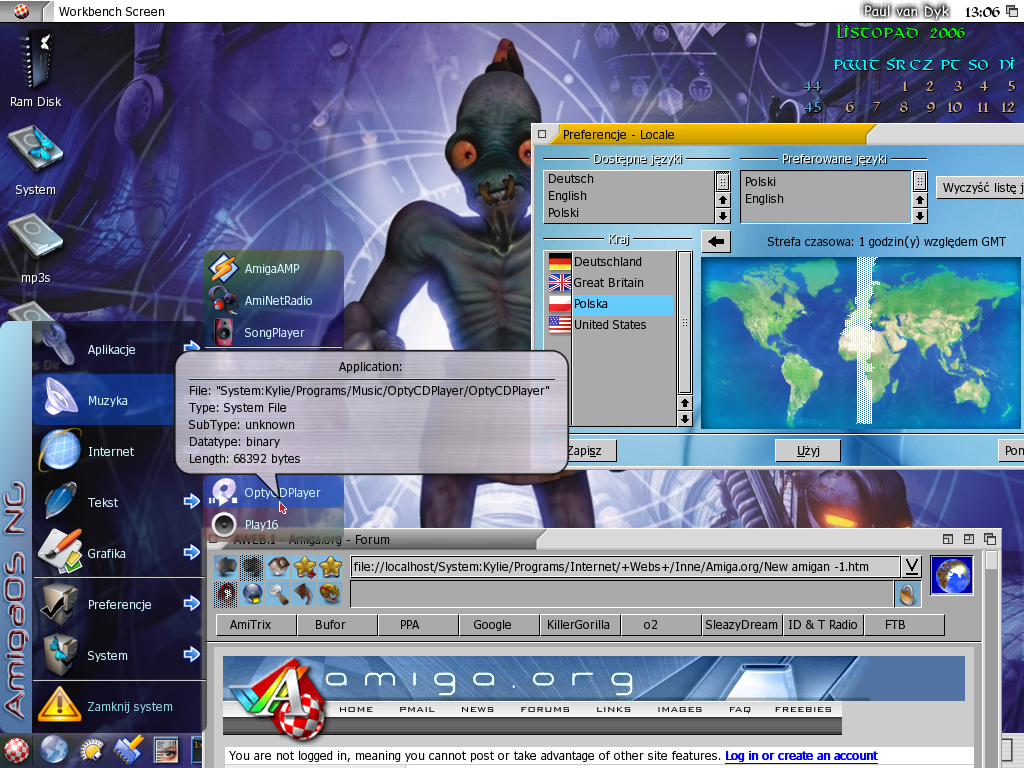1024x768 pixels.
Task: Select Polski in the preferred languages list
Action: 825,182
